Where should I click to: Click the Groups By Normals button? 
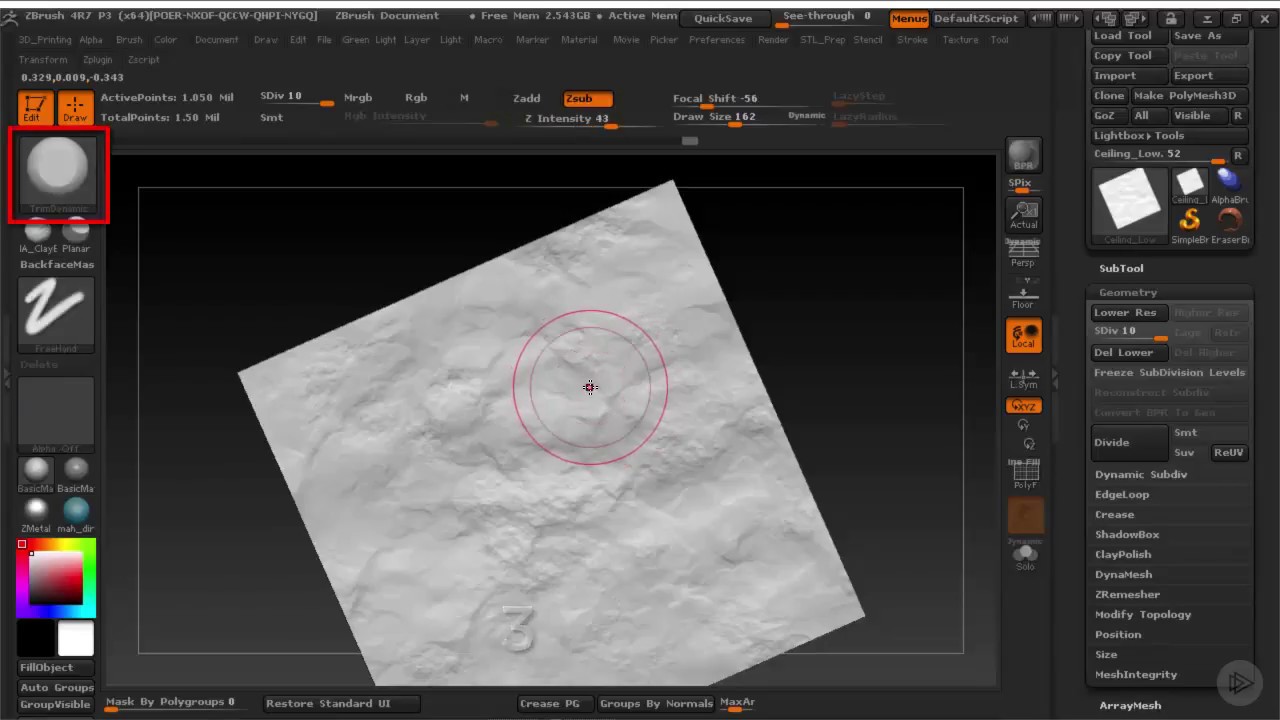655,704
